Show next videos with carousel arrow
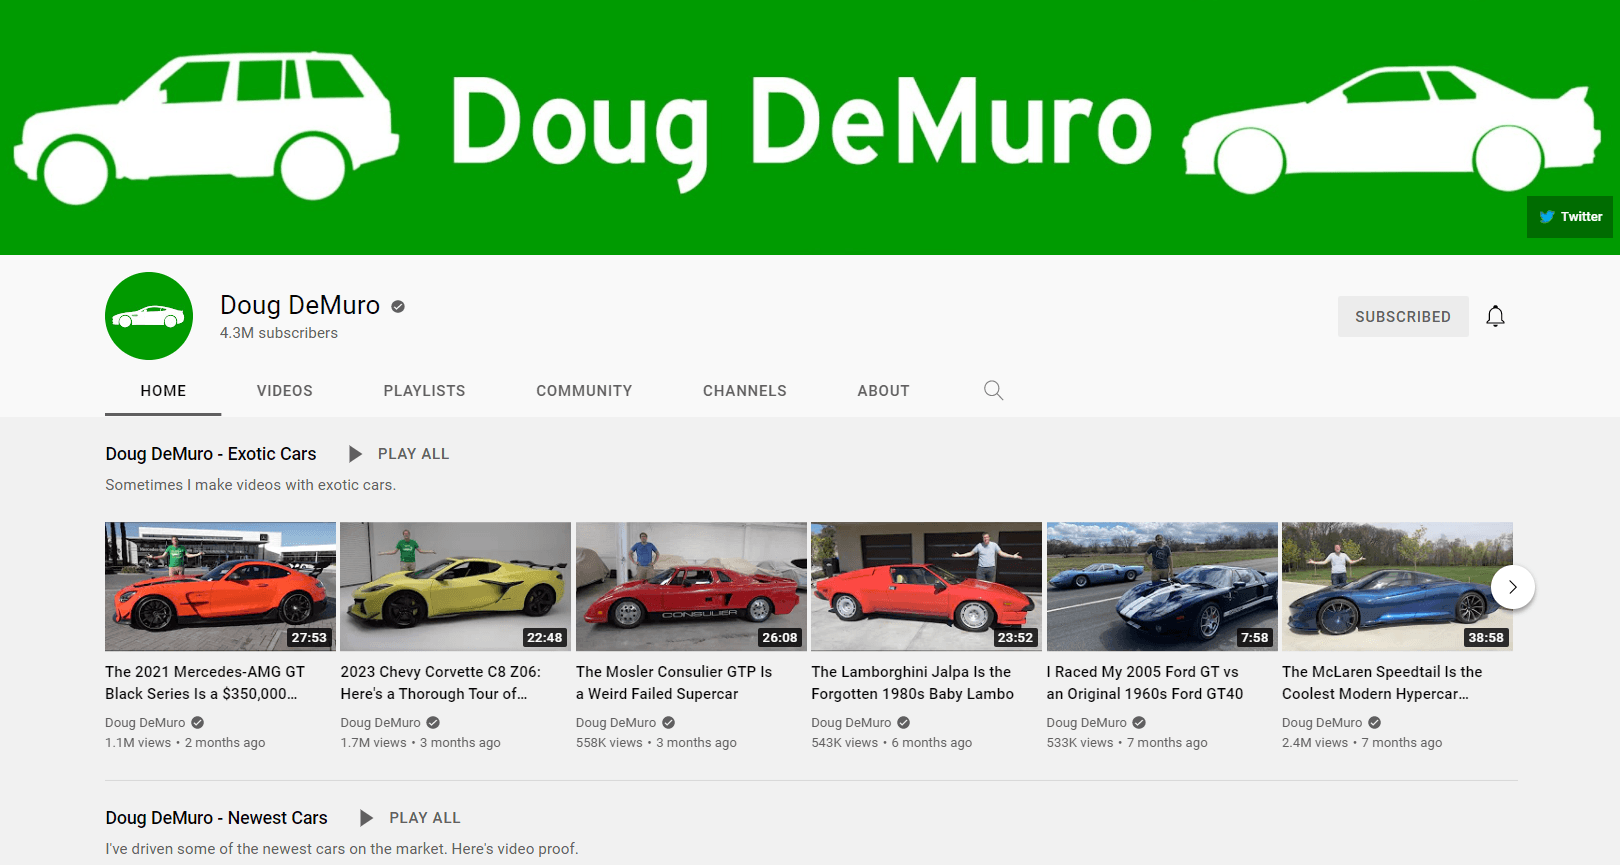 click(x=1513, y=587)
